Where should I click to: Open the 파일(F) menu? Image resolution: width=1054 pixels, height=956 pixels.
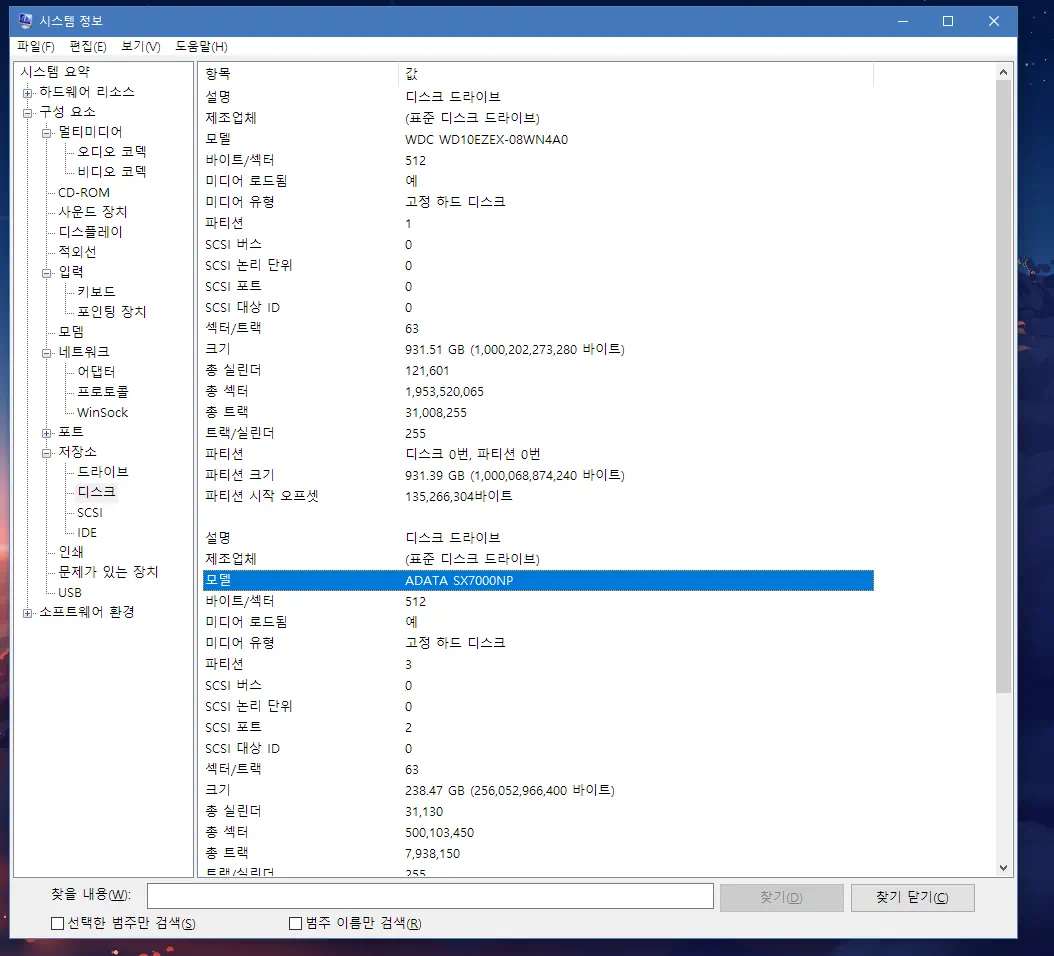click(x=36, y=46)
